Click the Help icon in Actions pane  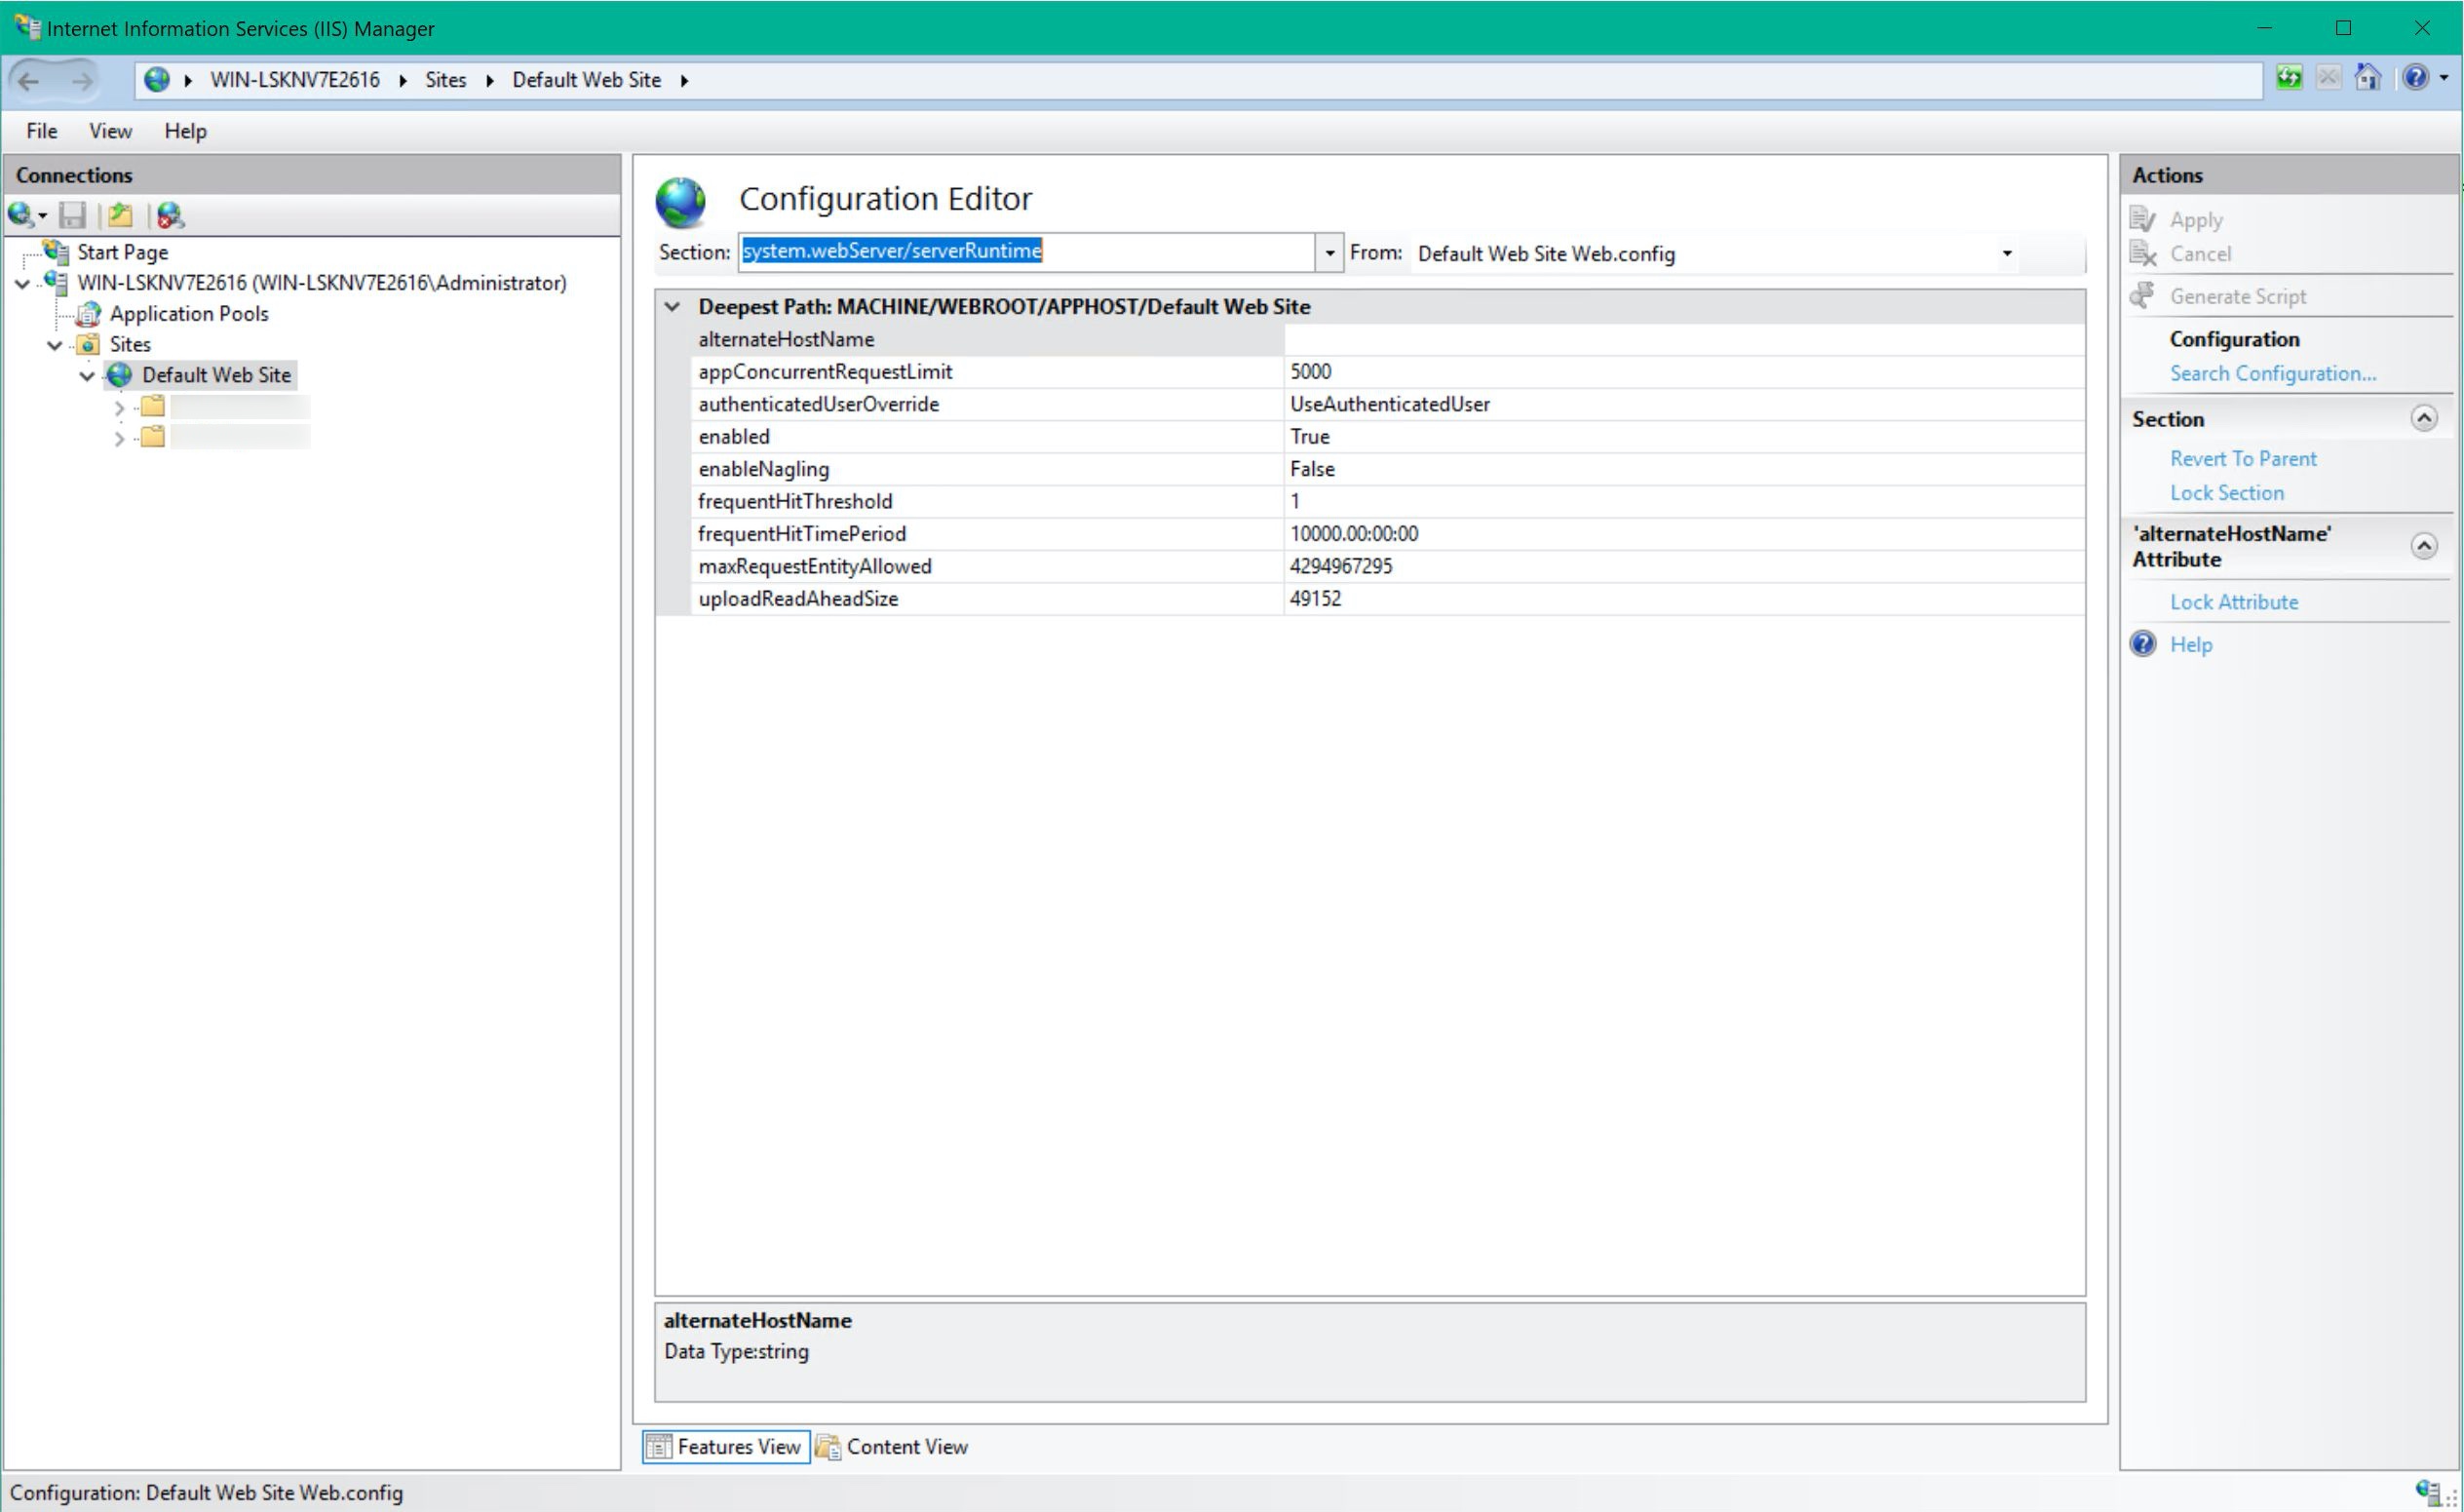pyautogui.click(x=2143, y=644)
